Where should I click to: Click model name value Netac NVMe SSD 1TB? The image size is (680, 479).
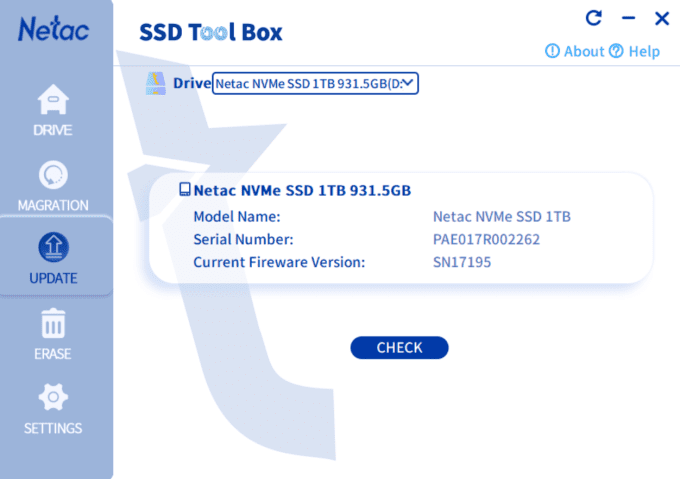click(x=502, y=216)
